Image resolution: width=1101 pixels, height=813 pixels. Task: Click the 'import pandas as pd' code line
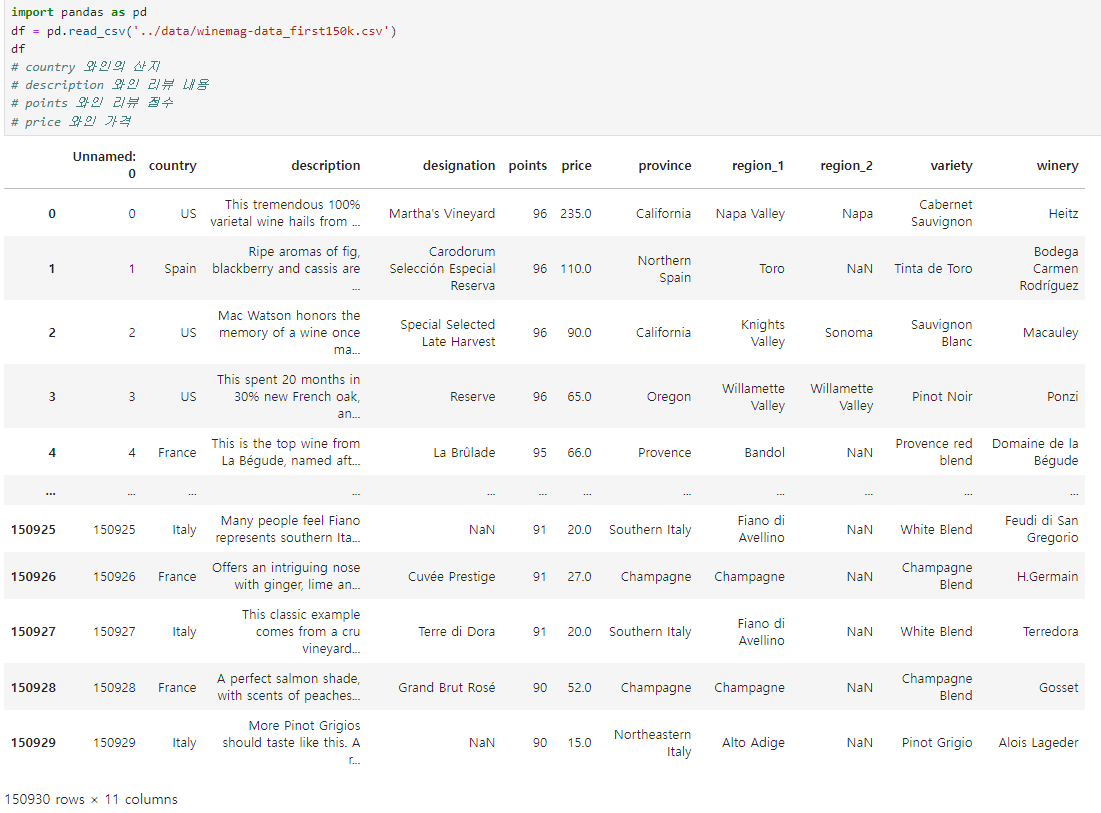pyautogui.click(x=79, y=13)
